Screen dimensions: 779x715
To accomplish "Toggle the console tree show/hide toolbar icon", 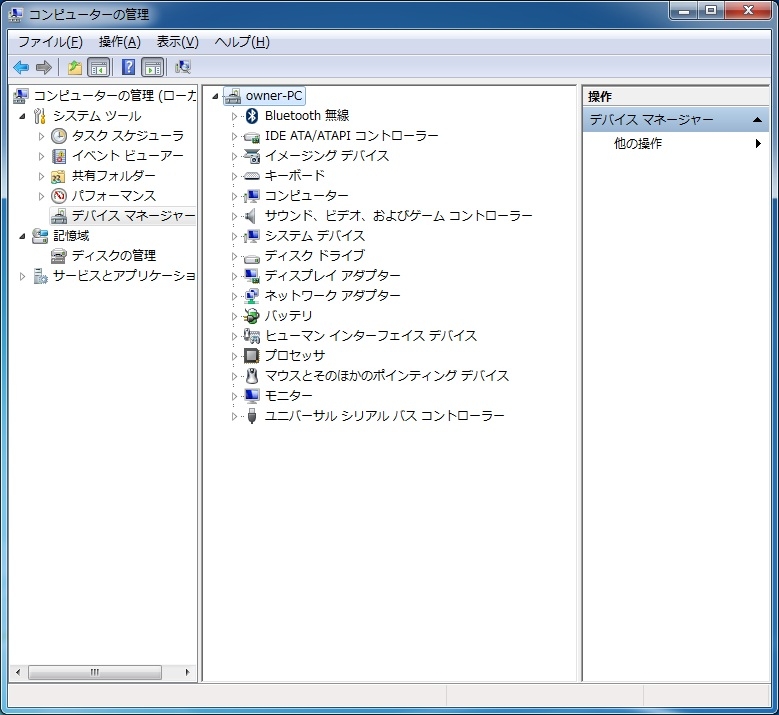I will [x=98, y=67].
